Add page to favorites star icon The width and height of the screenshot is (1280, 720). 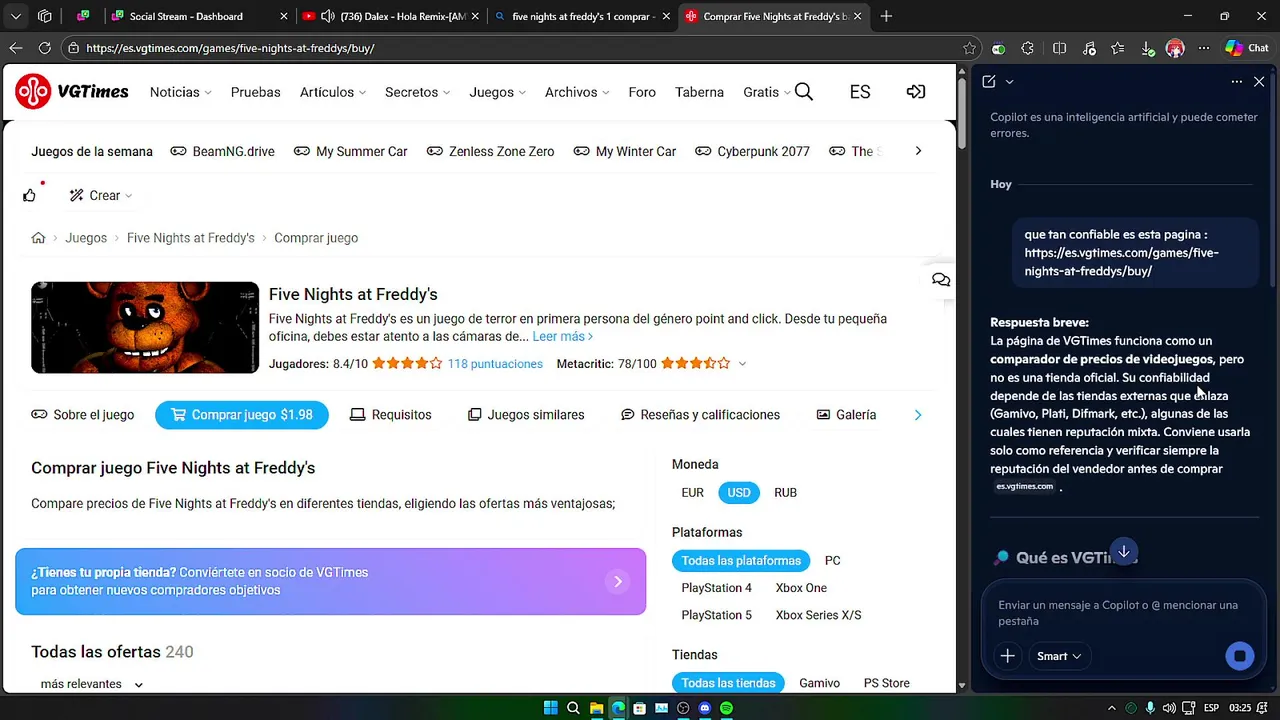coord(969,48)
